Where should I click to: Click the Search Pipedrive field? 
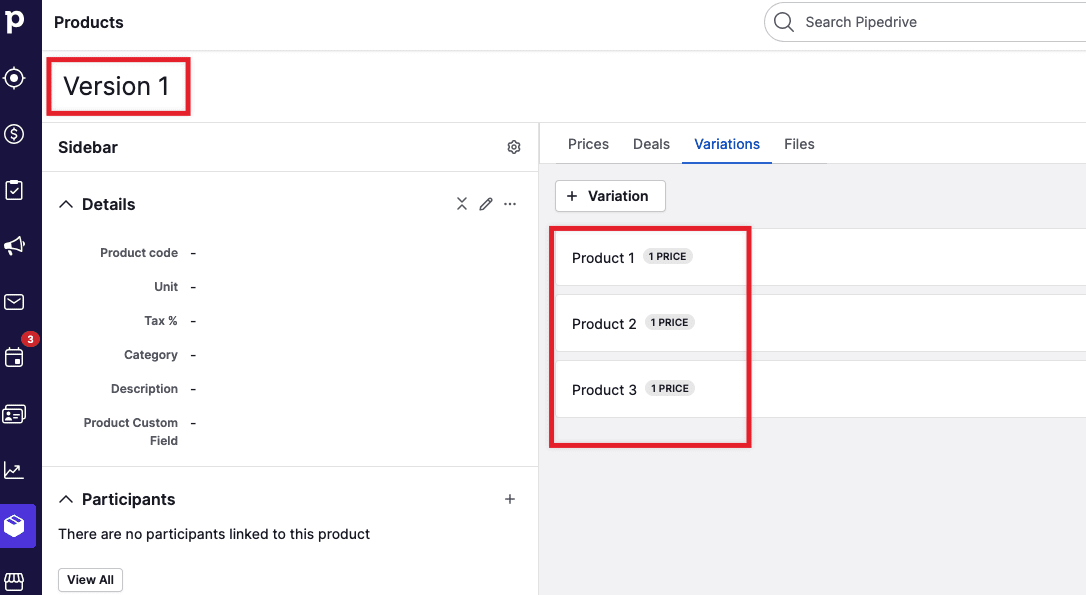click(x=930, y=22)
